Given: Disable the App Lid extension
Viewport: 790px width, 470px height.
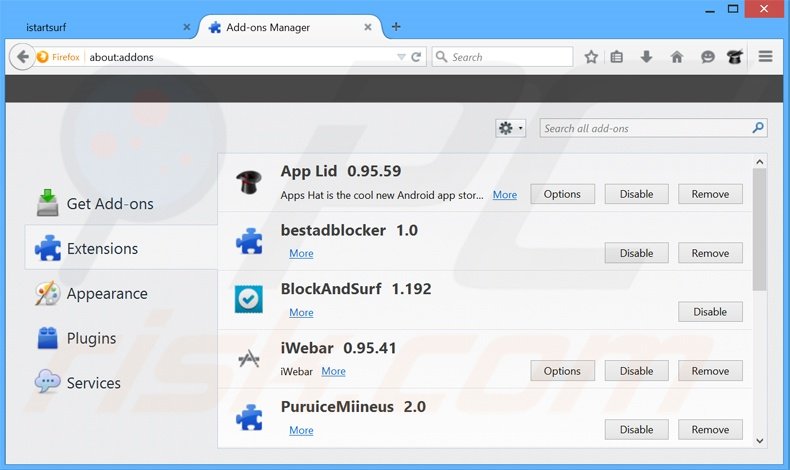Looking at the screenshot, I should pos(636,194).
